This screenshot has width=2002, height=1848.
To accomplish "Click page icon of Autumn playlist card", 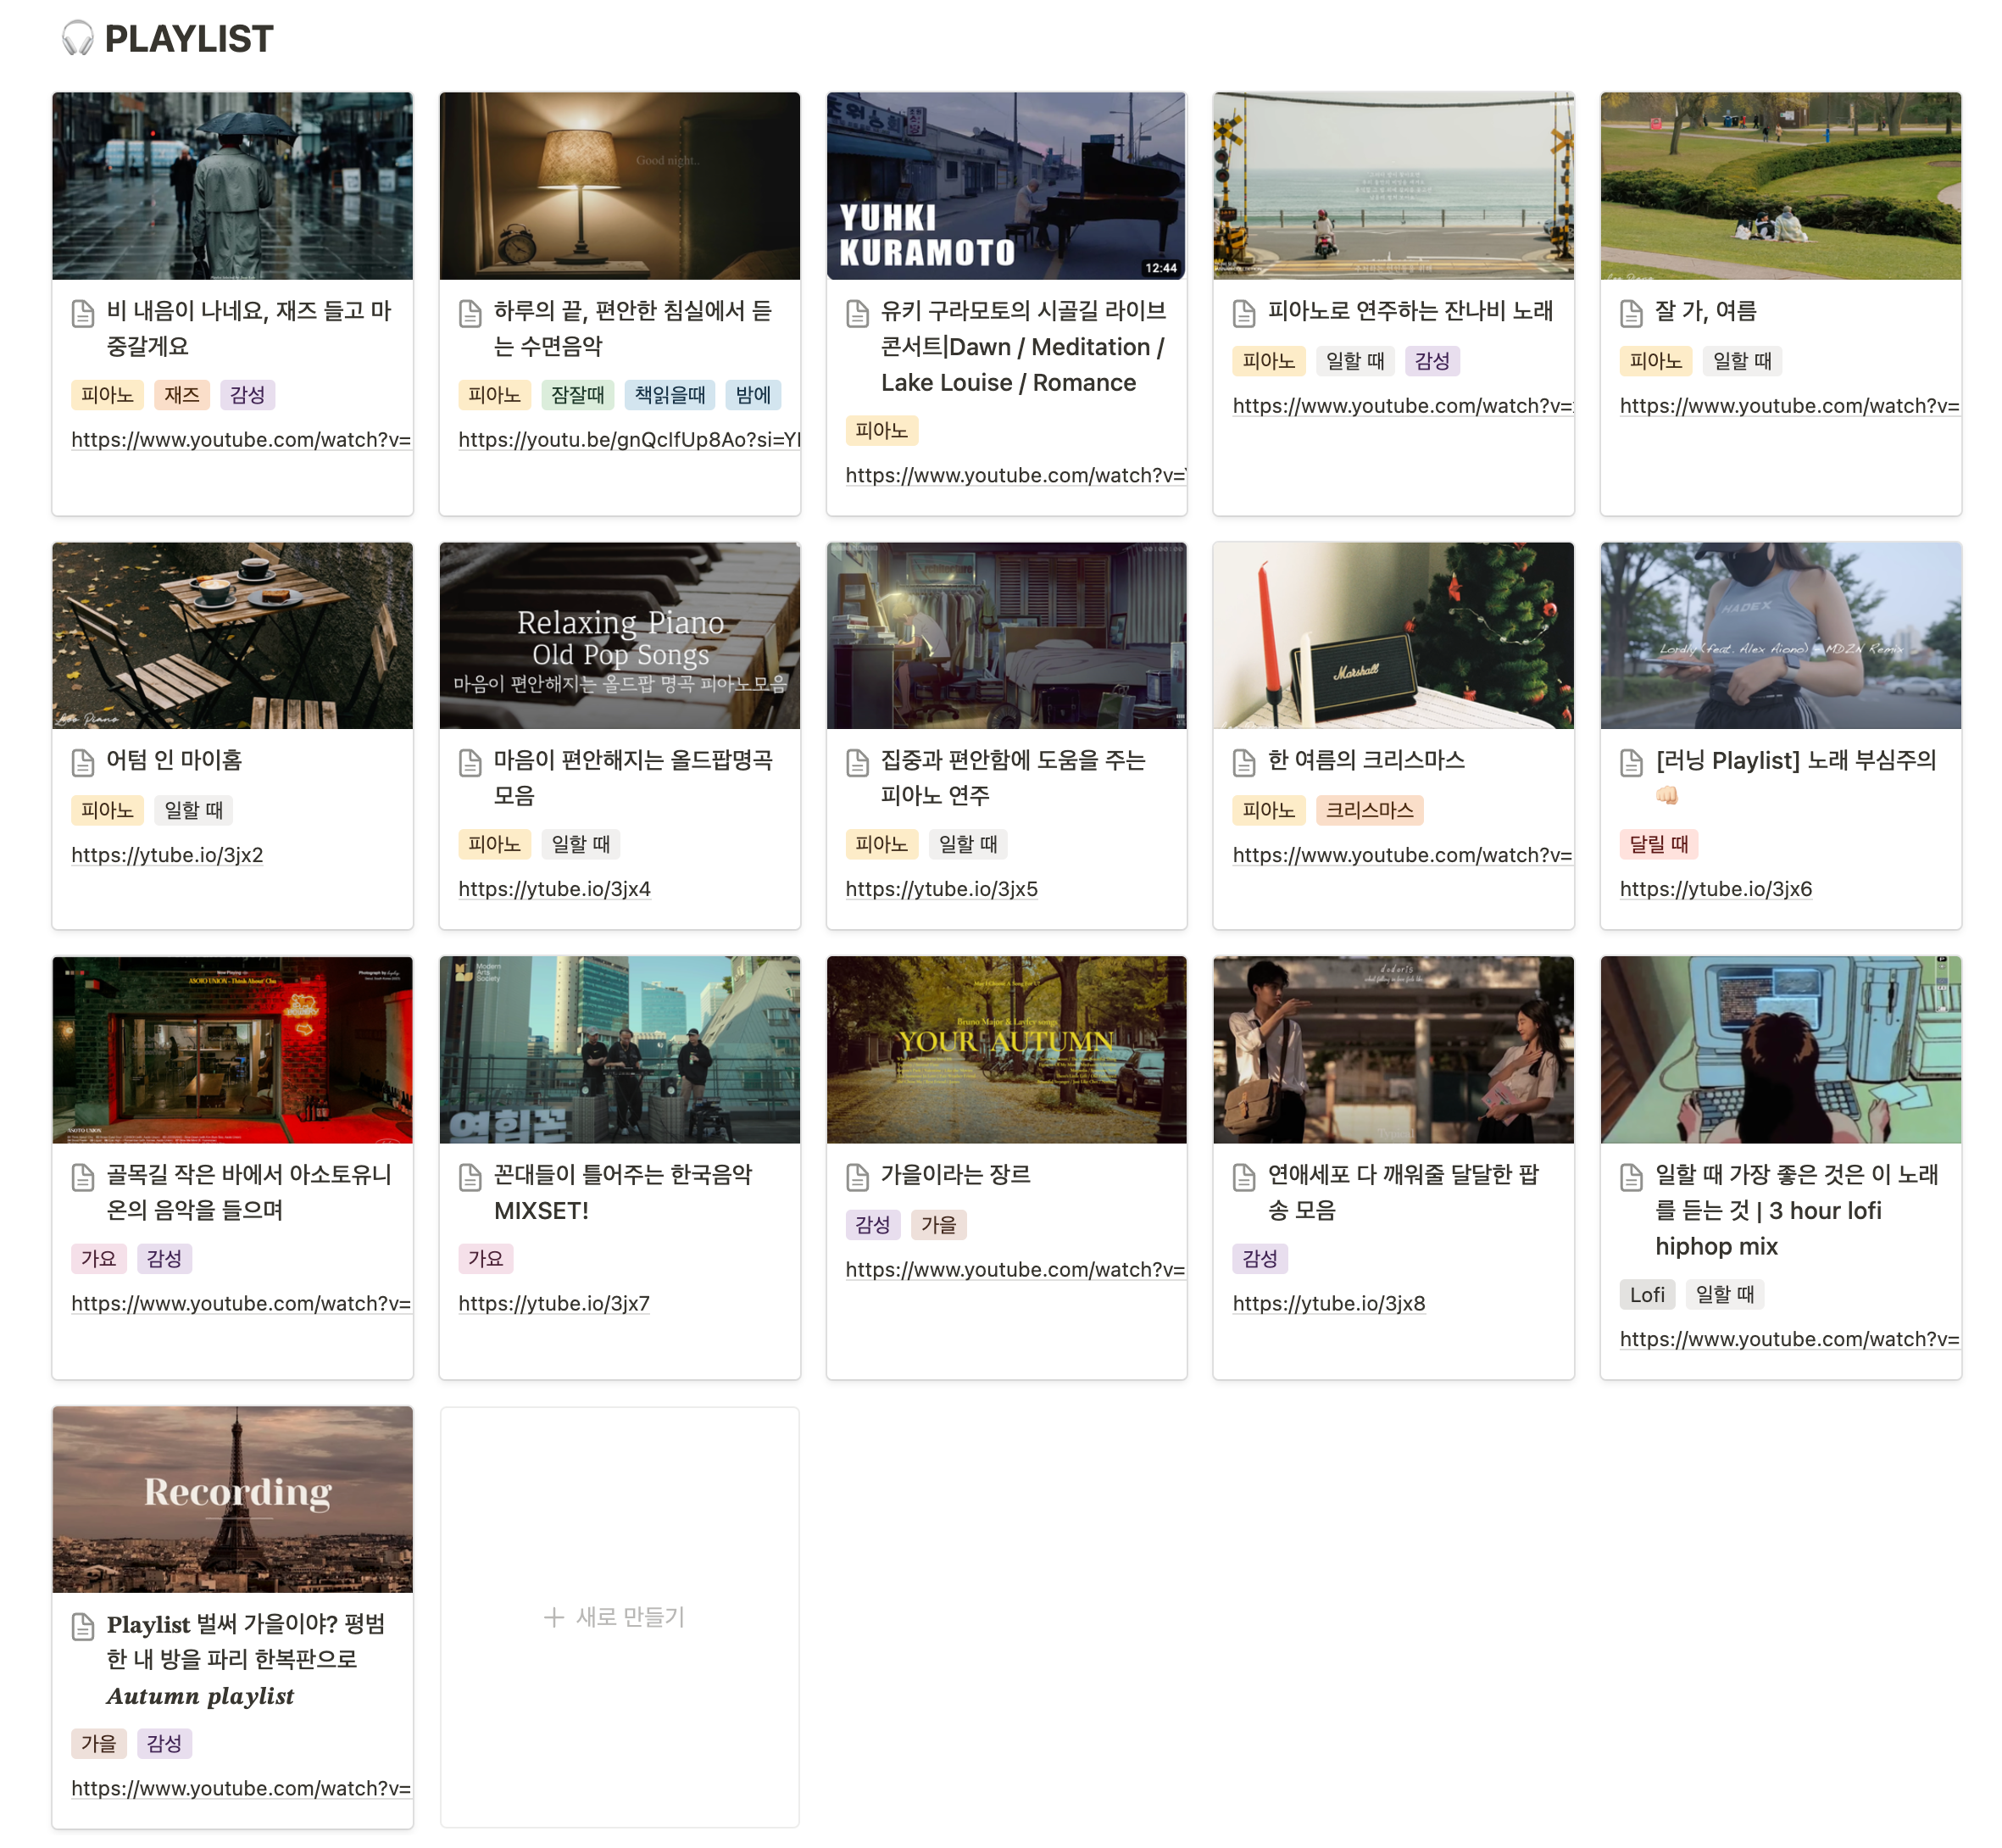I will coord(83,1626).
